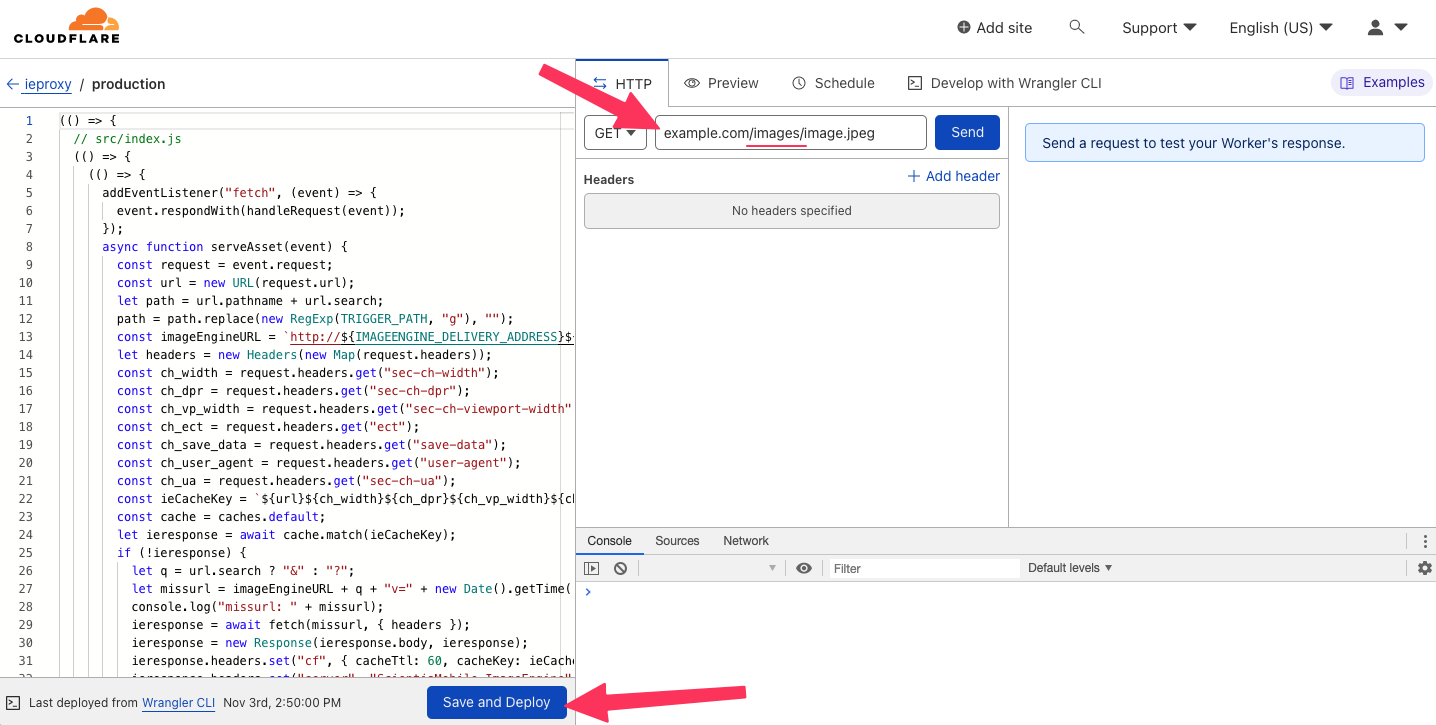Viewport: 1436px width, 725px height.
Task: Open the user account menu
Action: click(1387, 28)
